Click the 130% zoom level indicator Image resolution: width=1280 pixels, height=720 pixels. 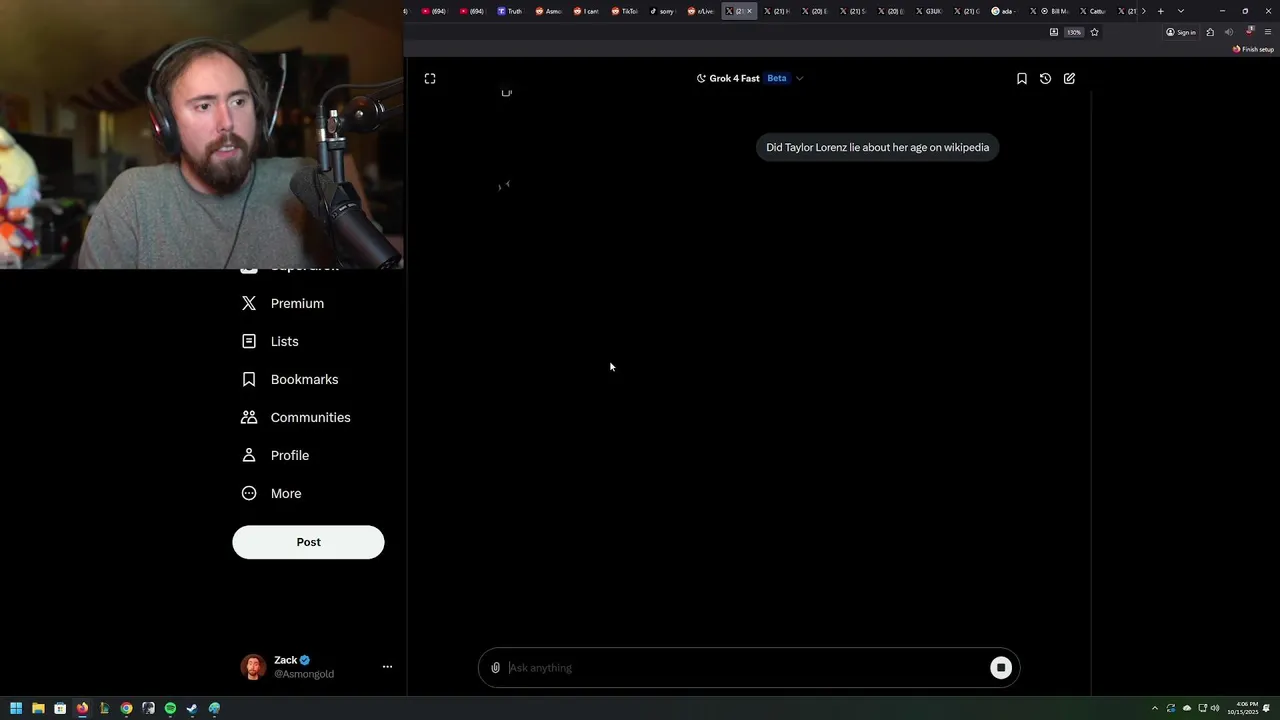tap(1074, 32)
